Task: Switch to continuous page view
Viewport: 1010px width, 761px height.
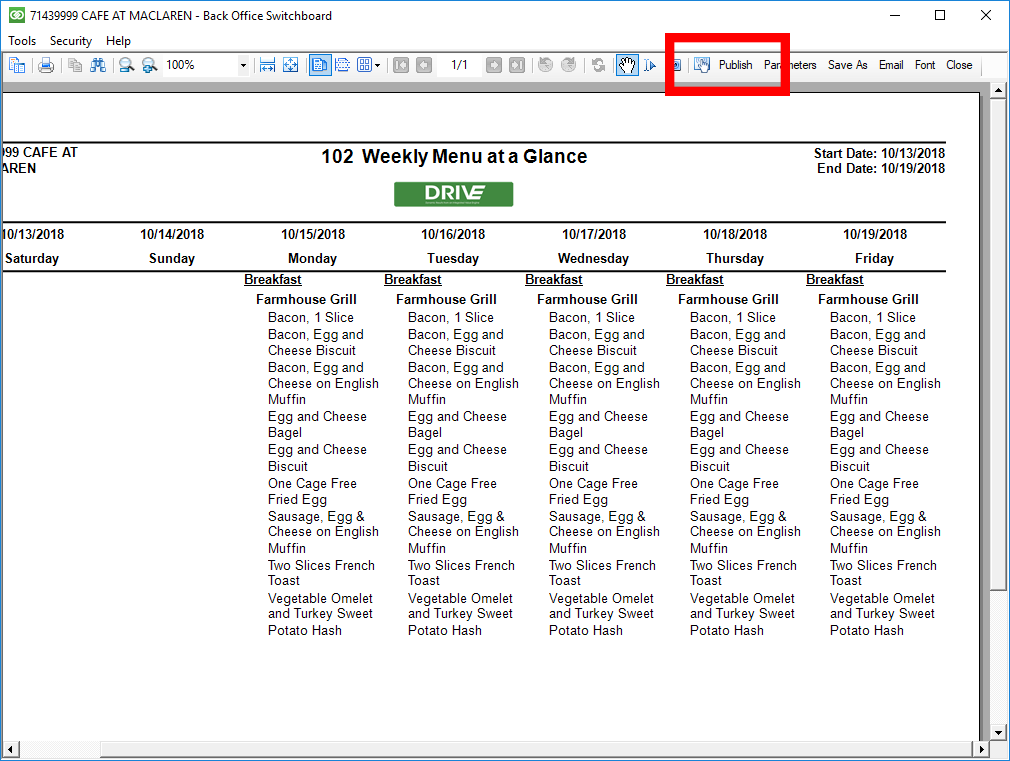Action: [x=342, y=65]
